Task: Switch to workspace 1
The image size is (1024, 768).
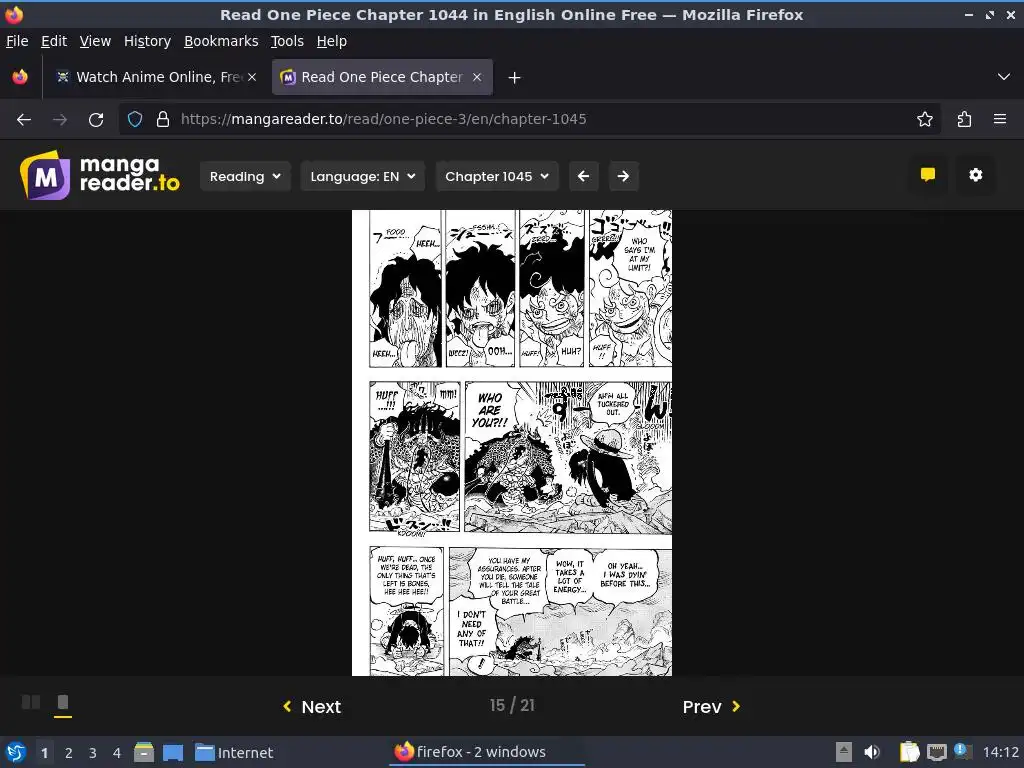Action: coord(44,753)
